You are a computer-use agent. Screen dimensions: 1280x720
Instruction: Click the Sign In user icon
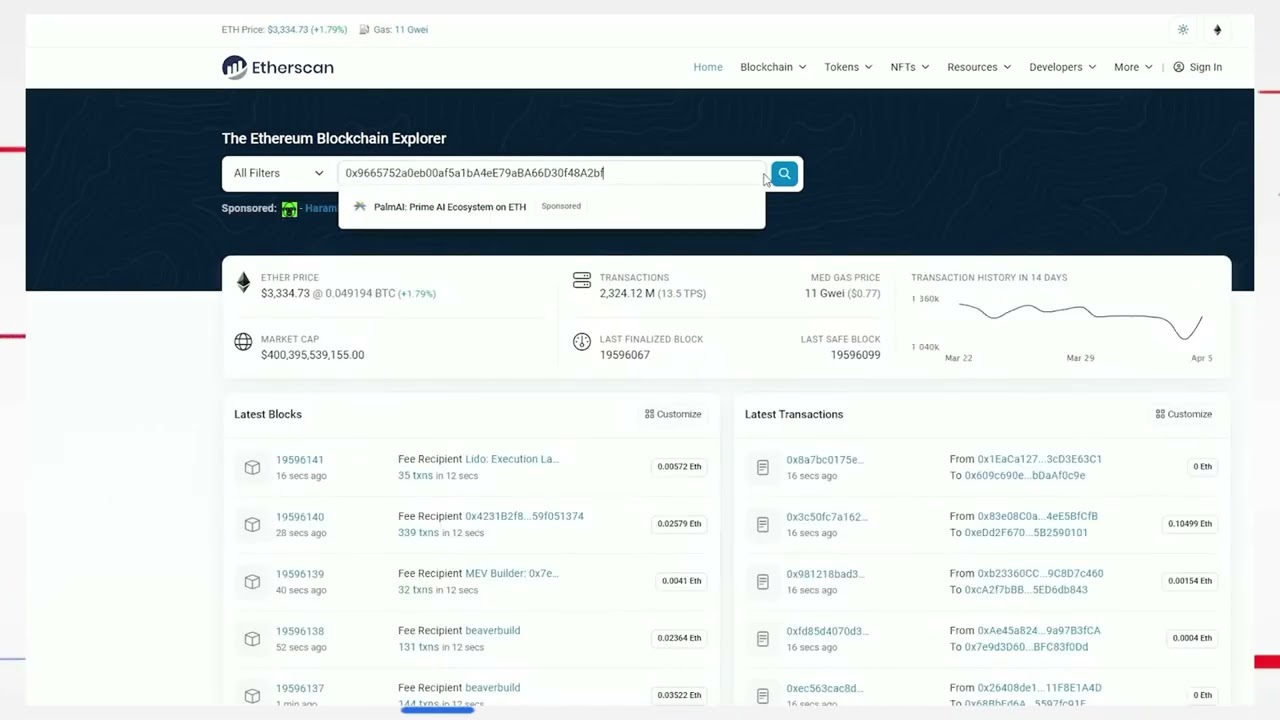[x=1178, y=67]
